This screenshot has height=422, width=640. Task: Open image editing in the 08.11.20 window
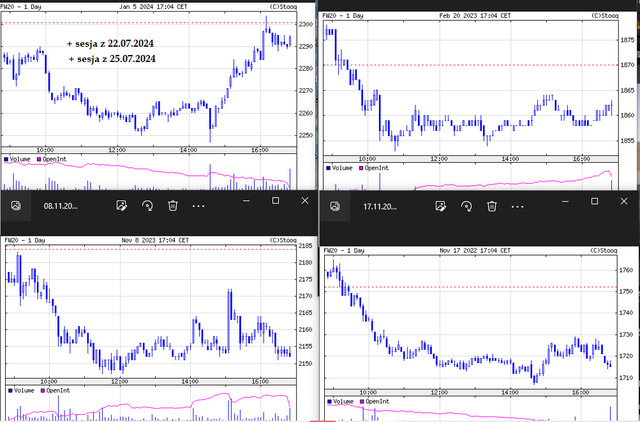click(121, 206)
